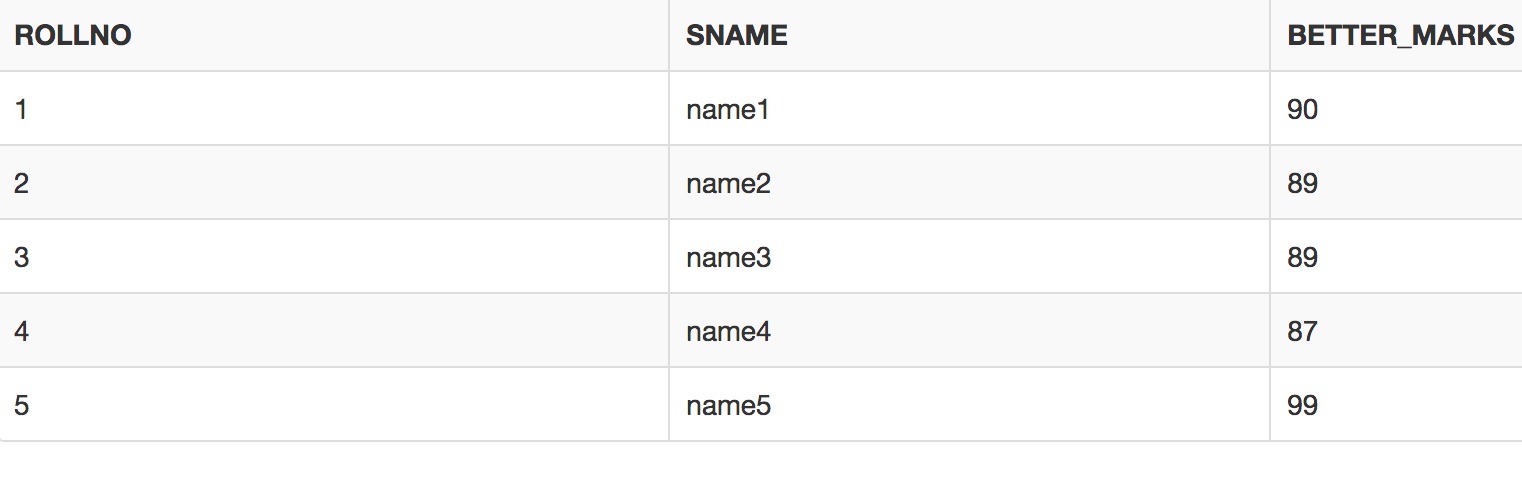The image size is (1522, 482).
Task: Select the cell containing name3
Action: point(969,256)
